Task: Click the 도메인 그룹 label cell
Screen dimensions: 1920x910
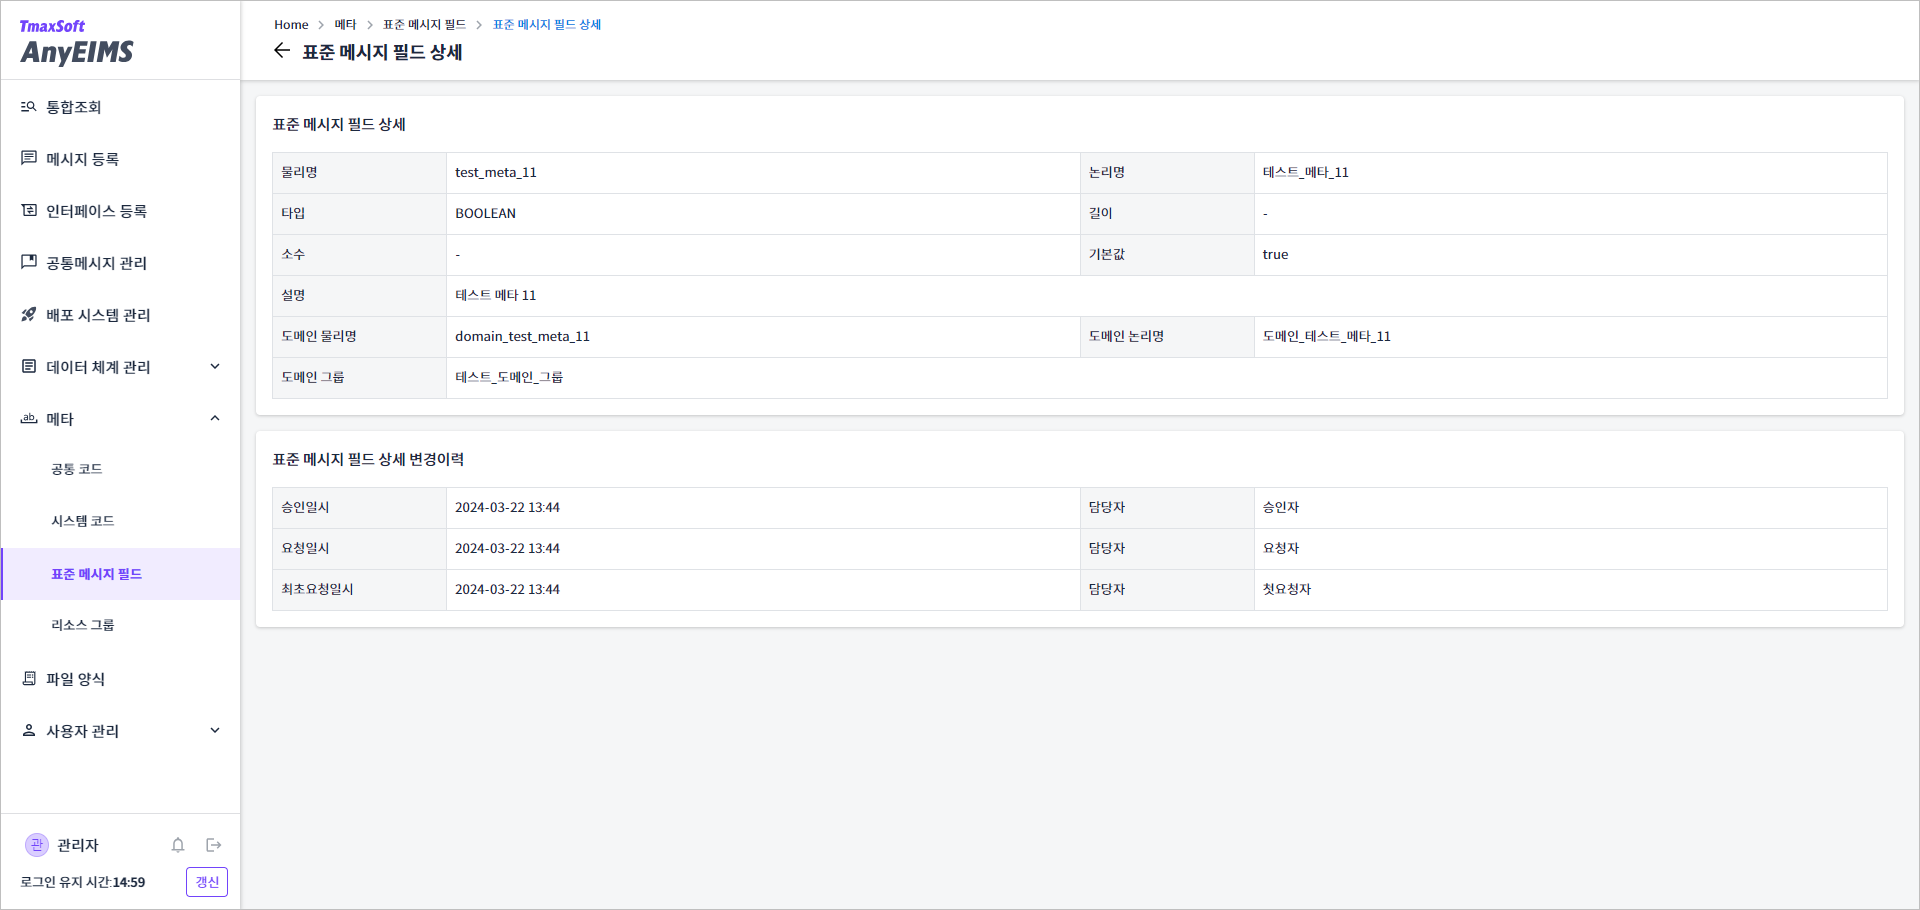Action: (x=359, y=377)
